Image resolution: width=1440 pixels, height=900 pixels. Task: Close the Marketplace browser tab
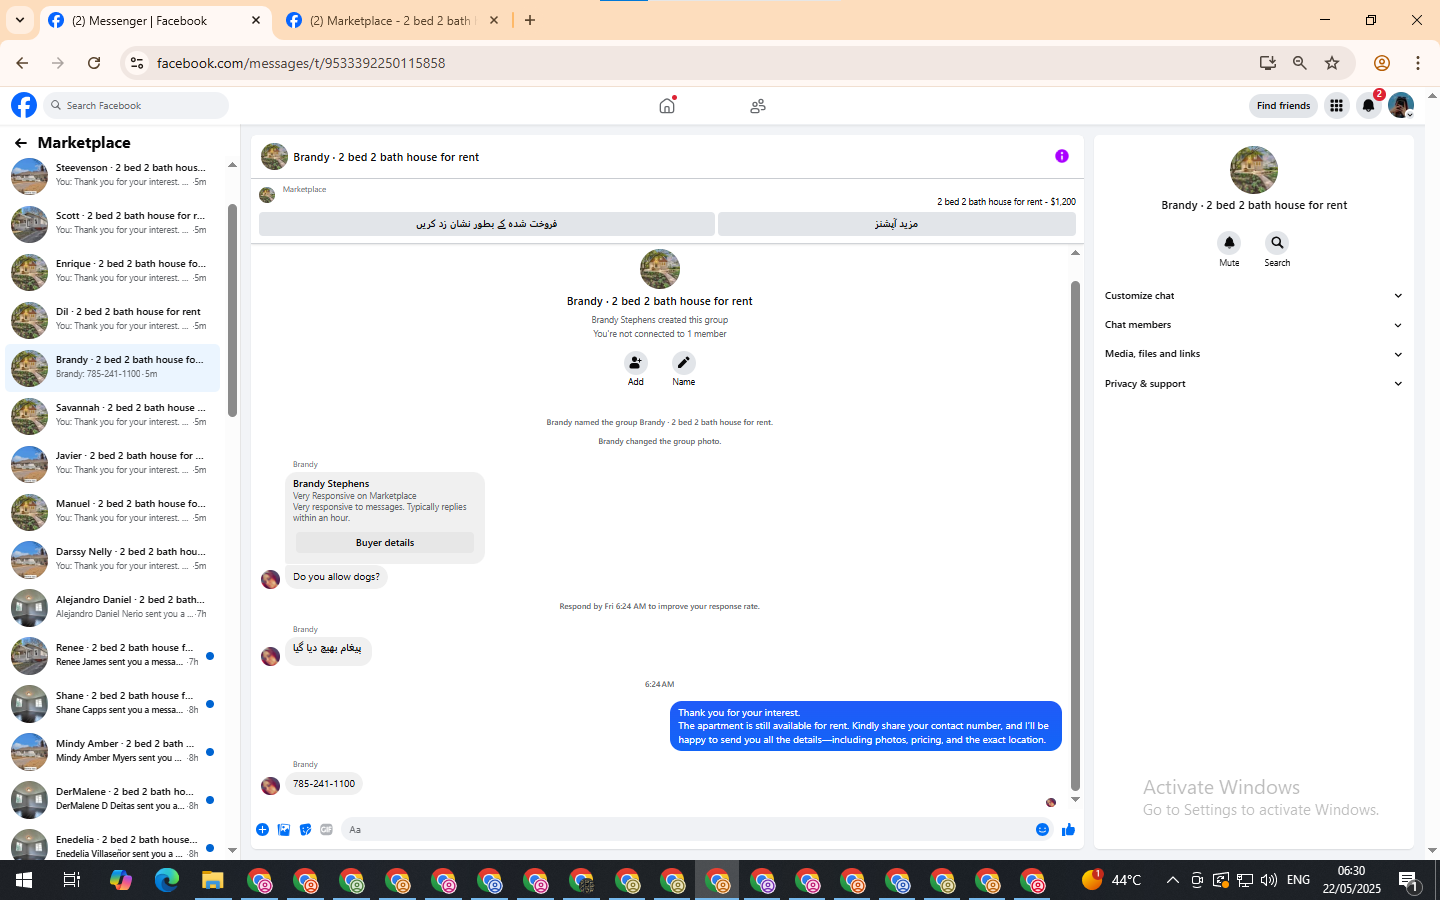point(493,20)
